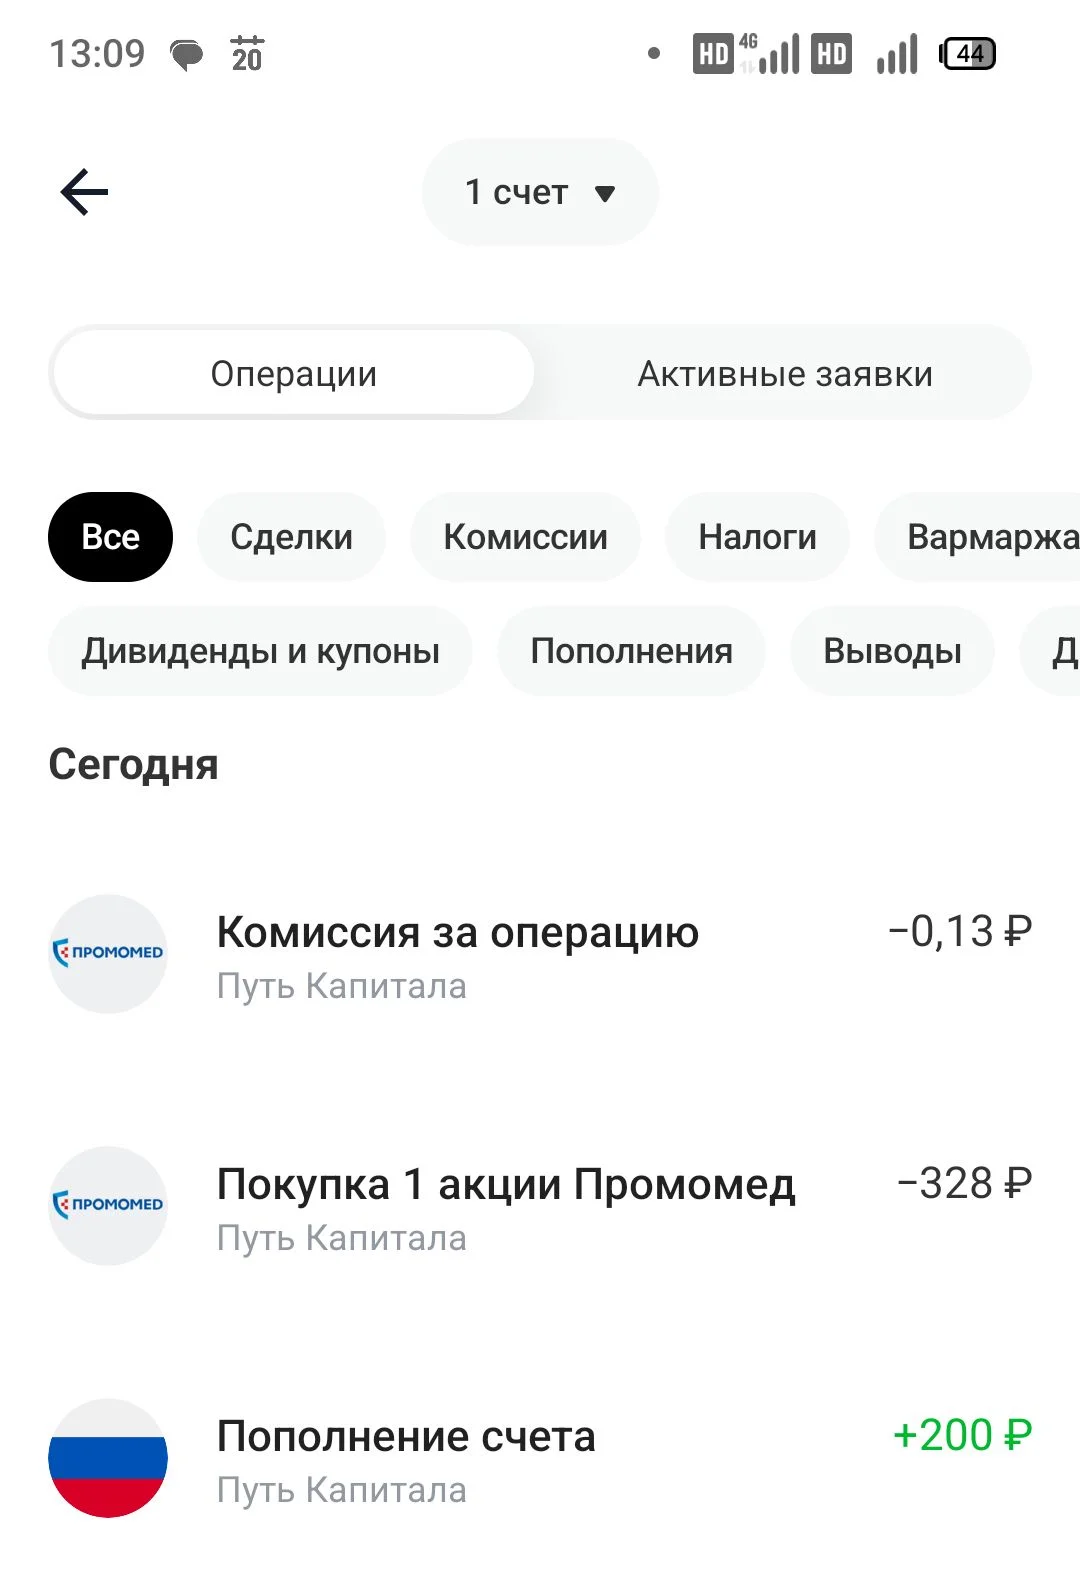Filter operations by Комиссии
Viewport: 1080px width, 1586px height.
[x=525, y=537]
